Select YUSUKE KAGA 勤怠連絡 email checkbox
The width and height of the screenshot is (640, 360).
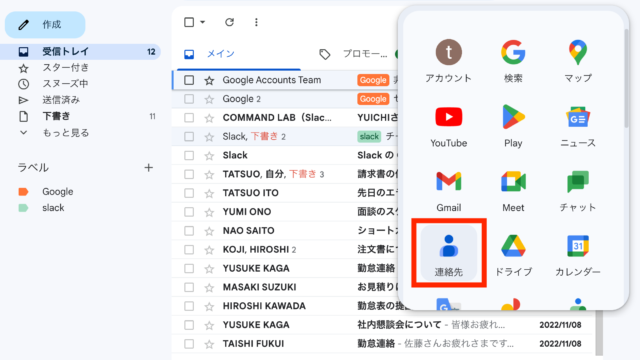[x=189, y=269]
